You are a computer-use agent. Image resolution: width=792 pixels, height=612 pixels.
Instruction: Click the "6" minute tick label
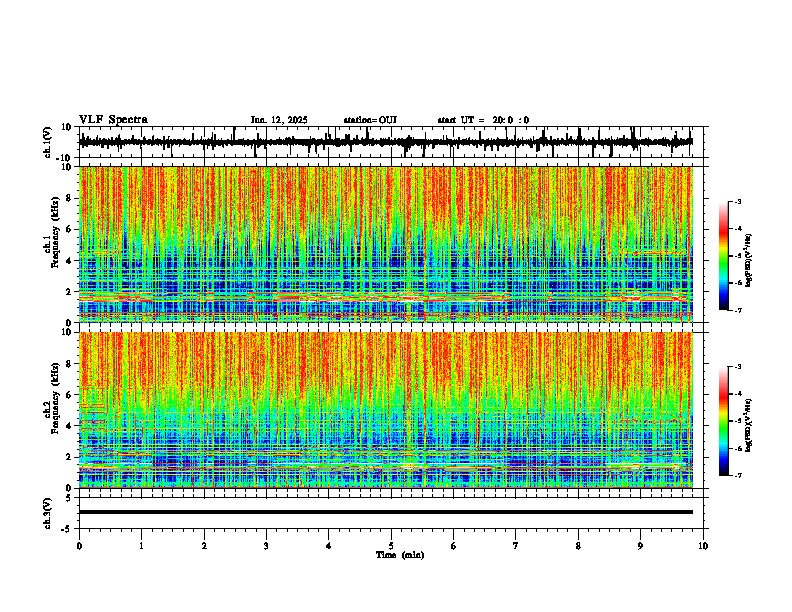coord(453,546)
